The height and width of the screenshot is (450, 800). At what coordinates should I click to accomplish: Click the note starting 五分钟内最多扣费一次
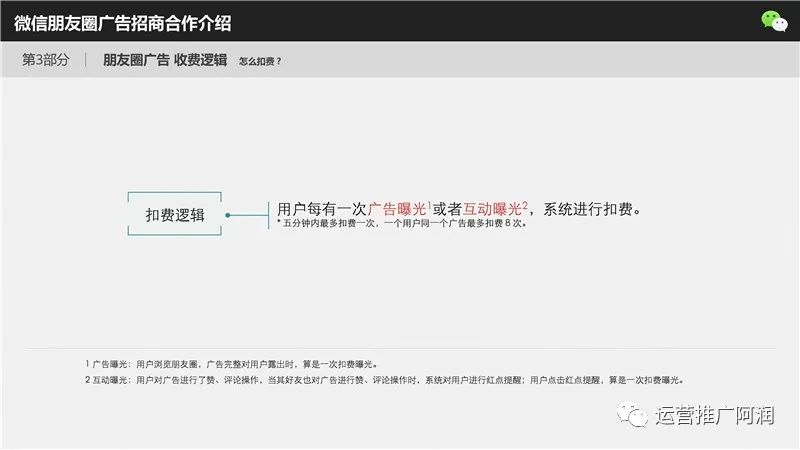pos(402,223)
